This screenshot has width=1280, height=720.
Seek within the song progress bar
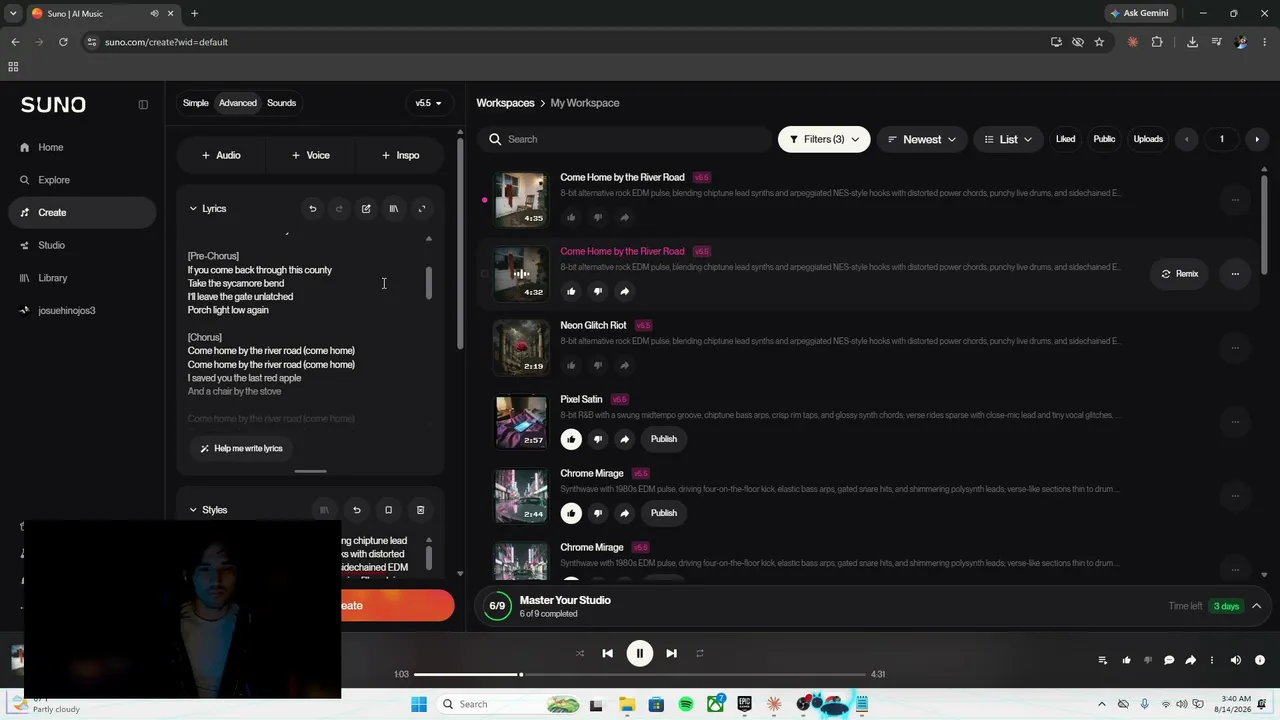click(640, 675)
